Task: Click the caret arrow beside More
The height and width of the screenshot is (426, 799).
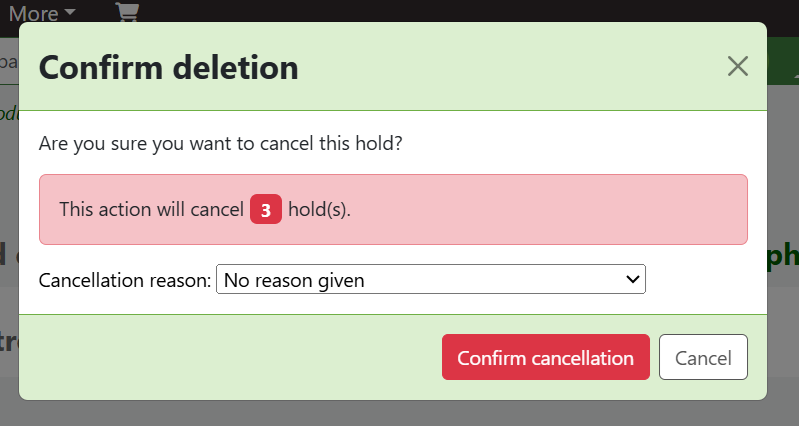Action: [69, 13]
